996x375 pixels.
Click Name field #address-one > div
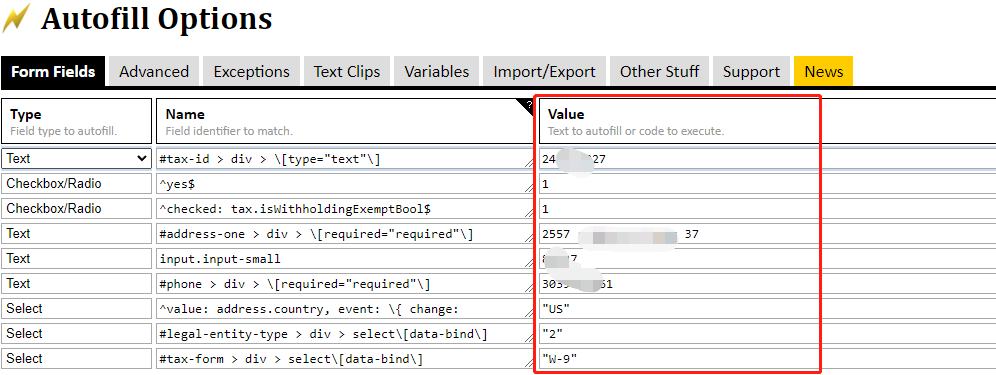(345, 234)
